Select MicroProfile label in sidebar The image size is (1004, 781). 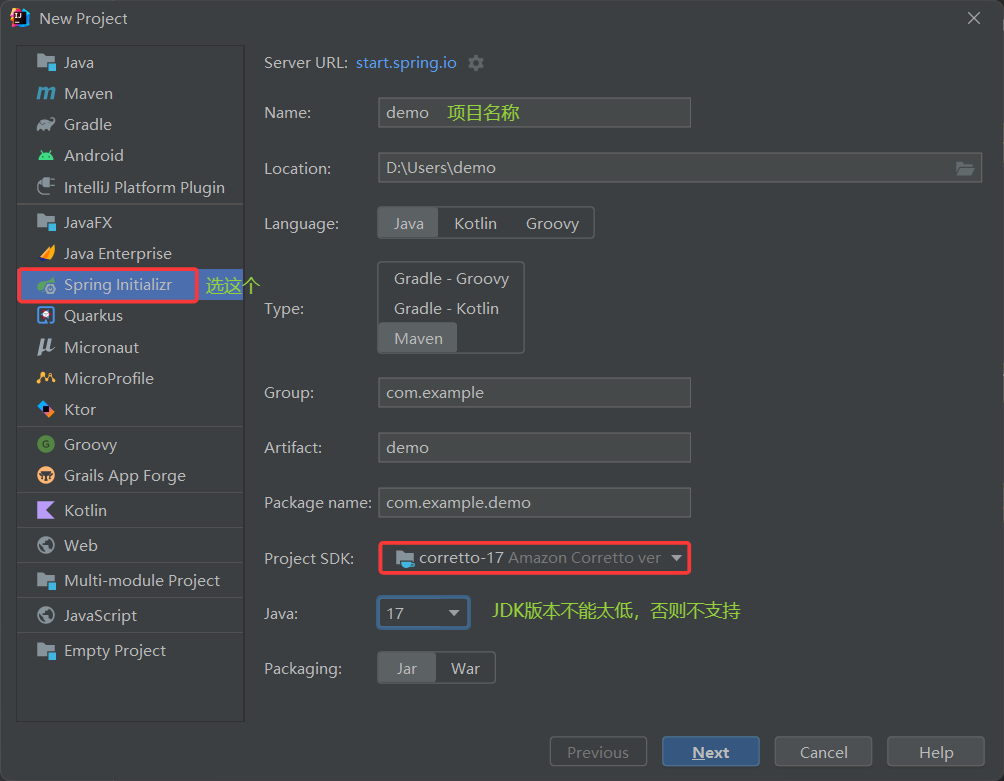pyautogui.click(x=109, y=378)
